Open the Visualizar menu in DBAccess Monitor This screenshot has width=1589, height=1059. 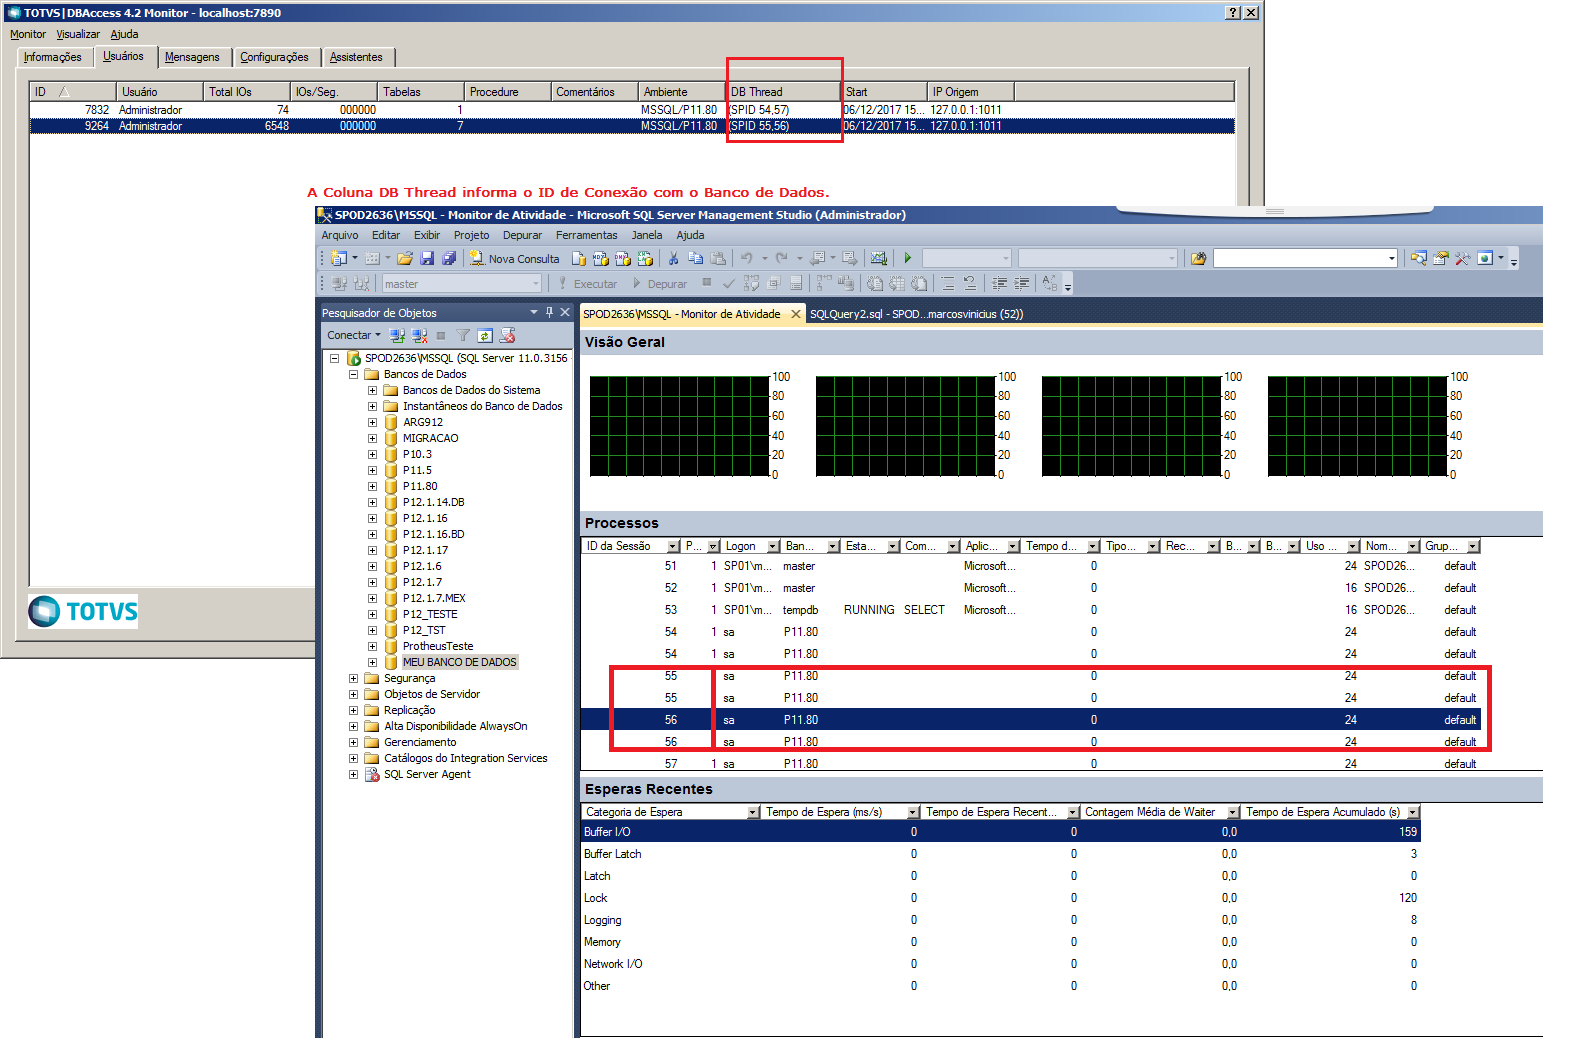[78, 34]
